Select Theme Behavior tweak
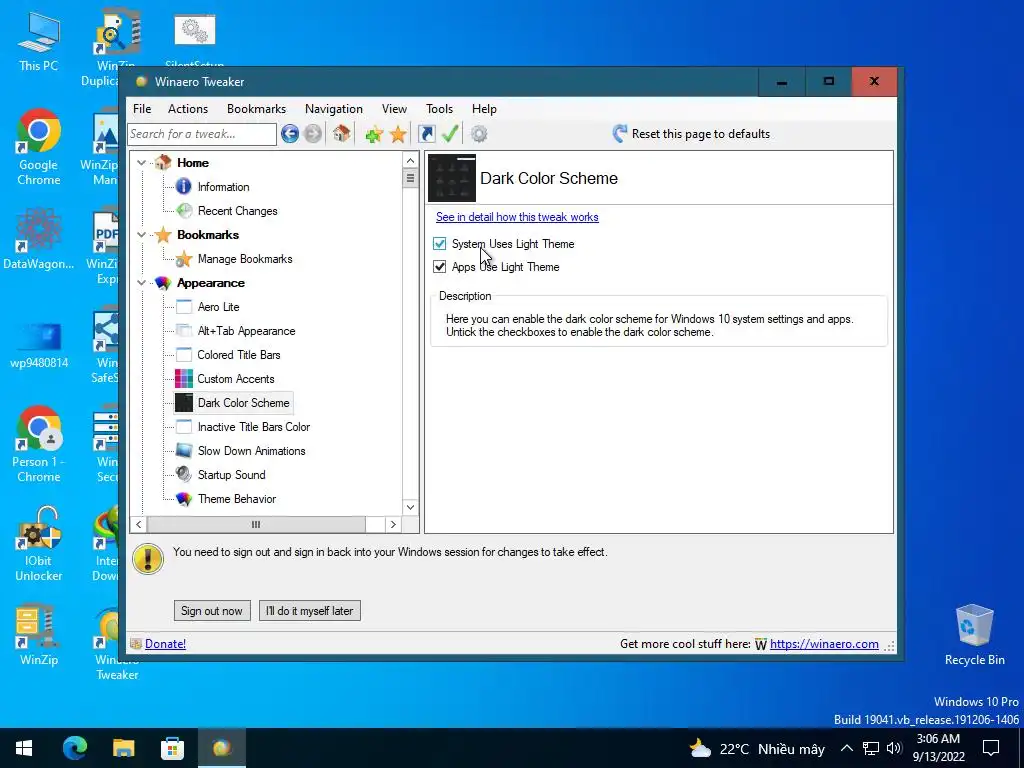The image size is (1024, 768). coord(236,499)
